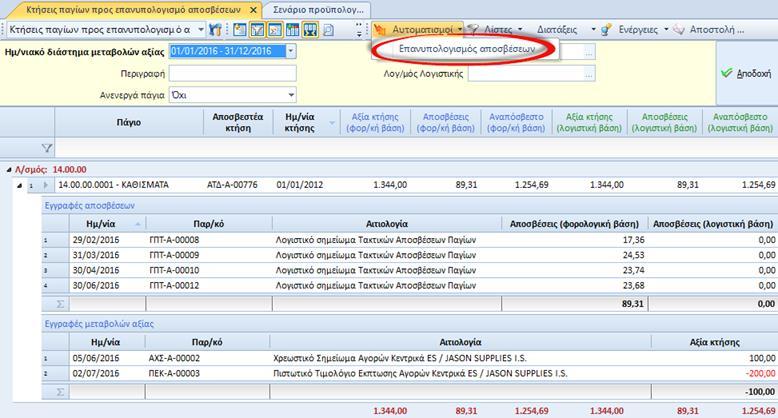This screenshot has width=778, height=418.
Task: Click depreciation amount 24,53
Action: point(634,255)
